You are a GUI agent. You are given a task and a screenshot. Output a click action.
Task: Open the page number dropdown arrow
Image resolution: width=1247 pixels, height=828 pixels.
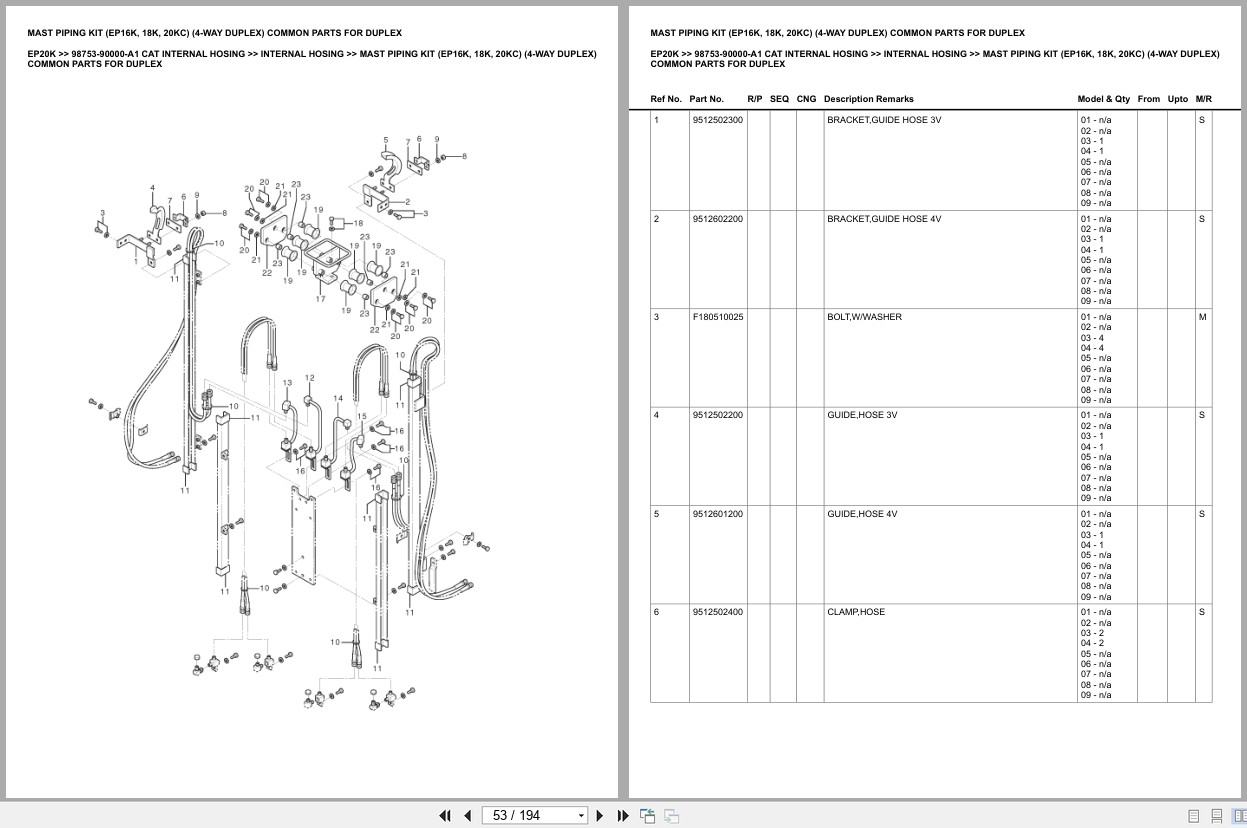click(581, 816)
